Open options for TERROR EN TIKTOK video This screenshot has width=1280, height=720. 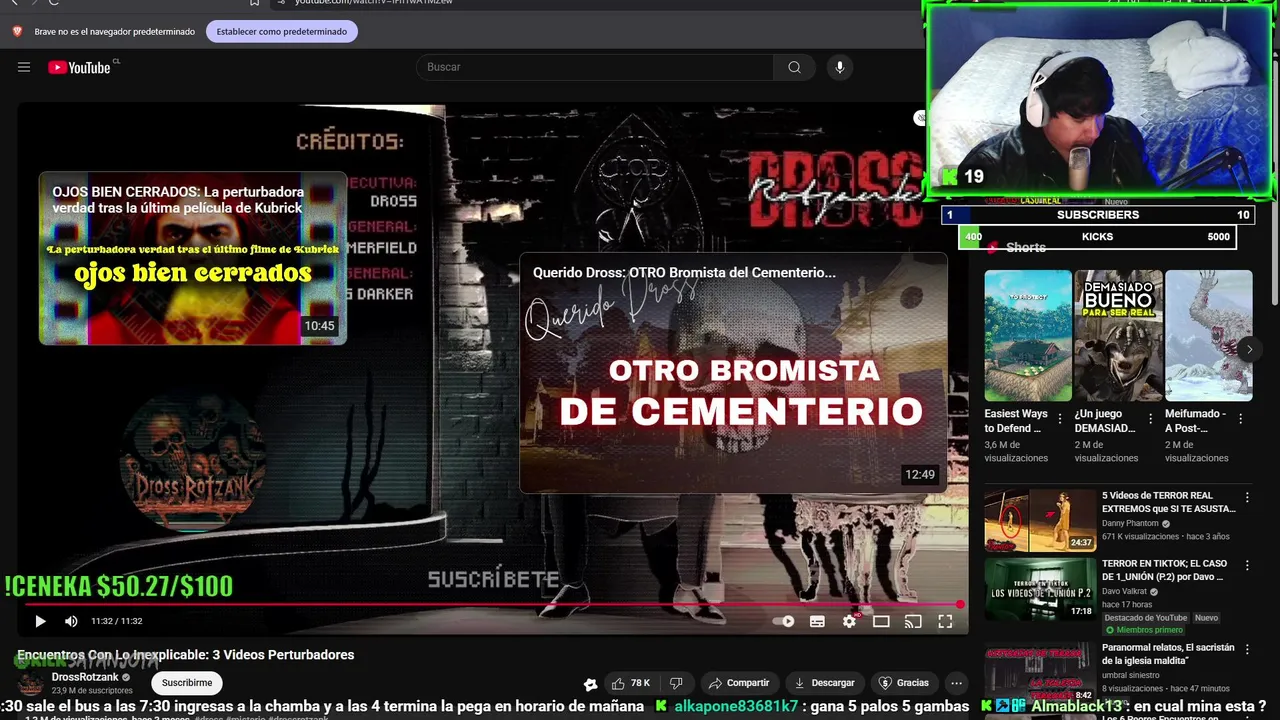point(1247,565)
